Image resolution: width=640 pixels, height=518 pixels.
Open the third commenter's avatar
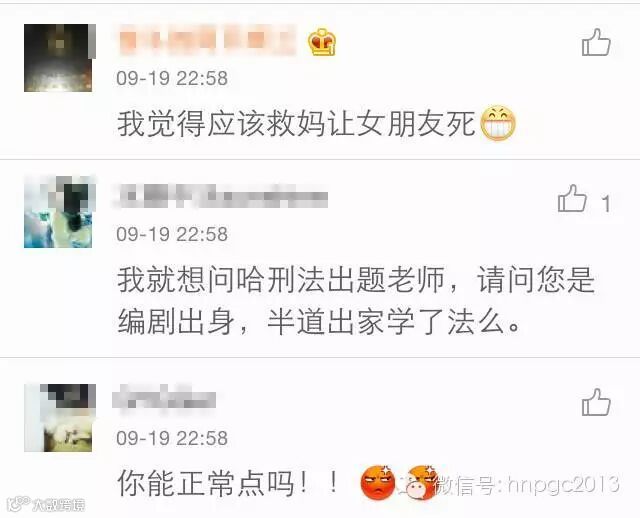(x=58, y=418)
